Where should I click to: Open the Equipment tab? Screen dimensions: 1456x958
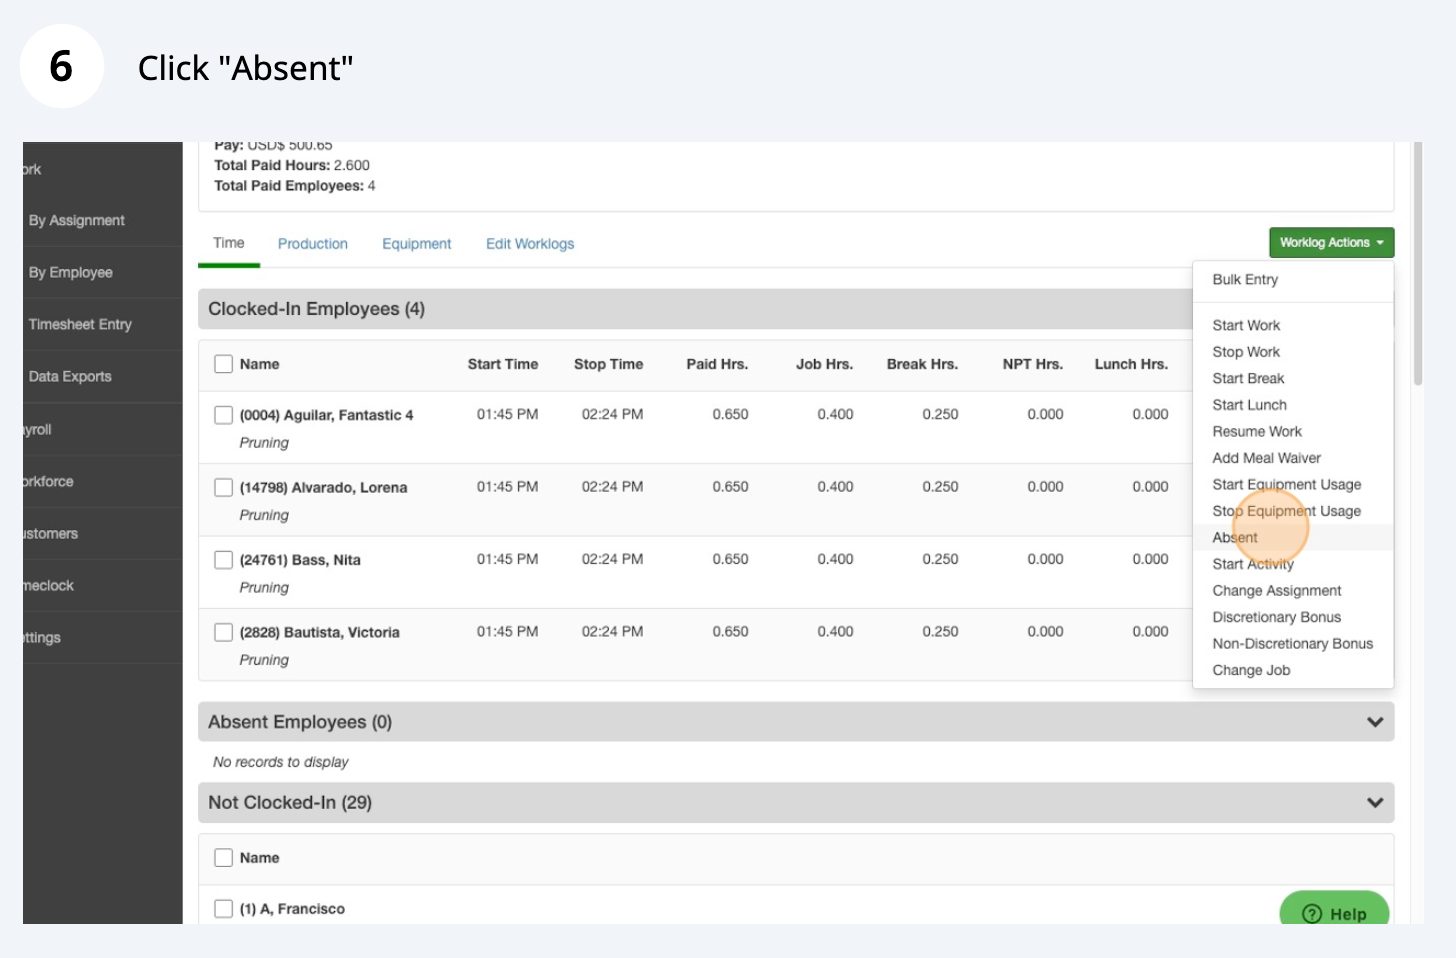tap(416, 244)
